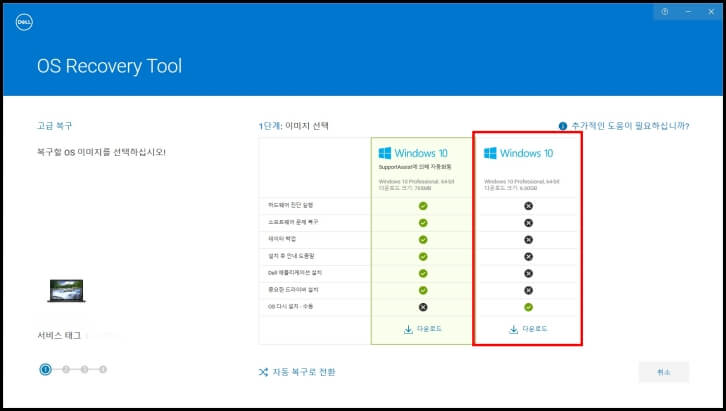Close the OS Recovery Tool window
Image resolution: width=726 pixels, height=411 pixels.
click(x=711, y=12)
